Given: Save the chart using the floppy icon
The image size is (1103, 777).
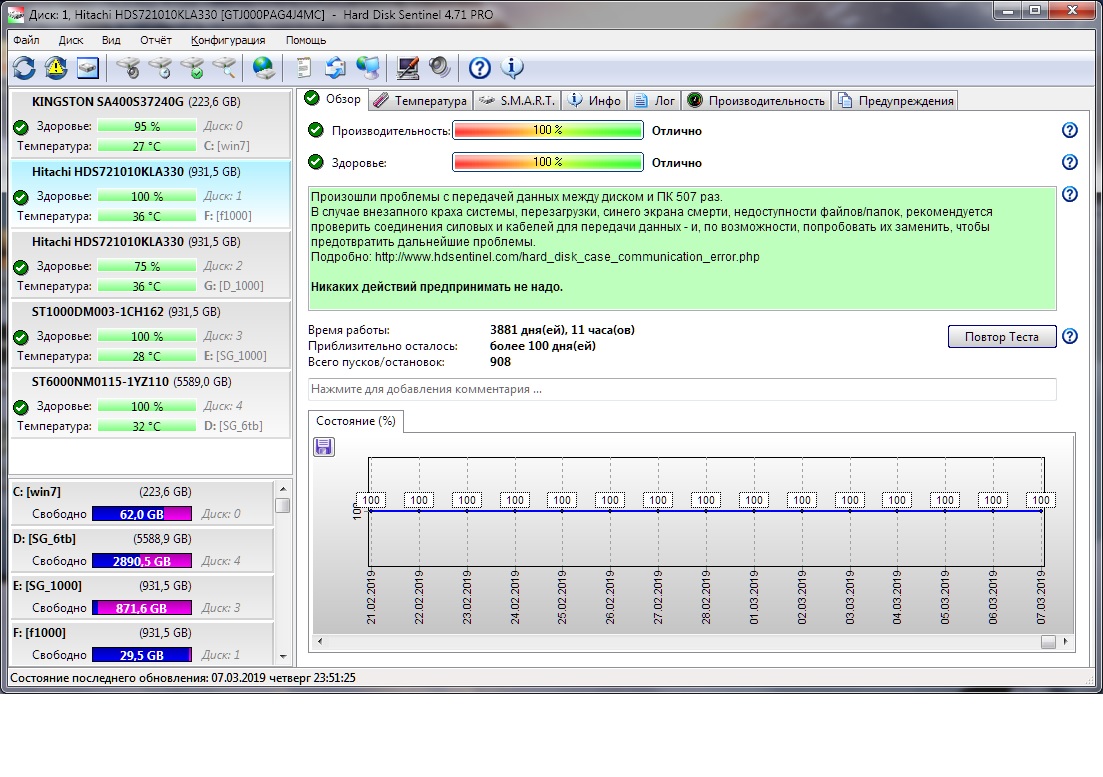Looking at the screenshot, I should (x=324, y=447).
